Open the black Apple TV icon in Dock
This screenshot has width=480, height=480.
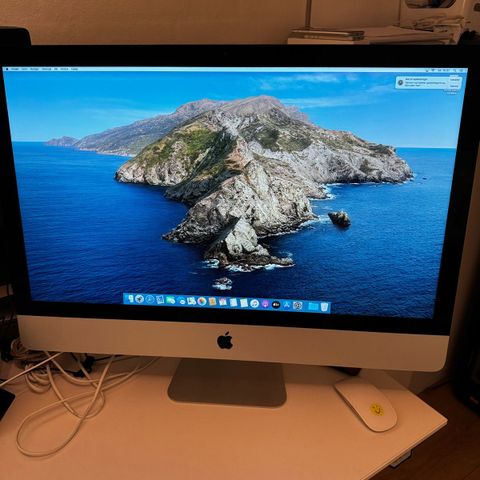[x=276, y=304]
